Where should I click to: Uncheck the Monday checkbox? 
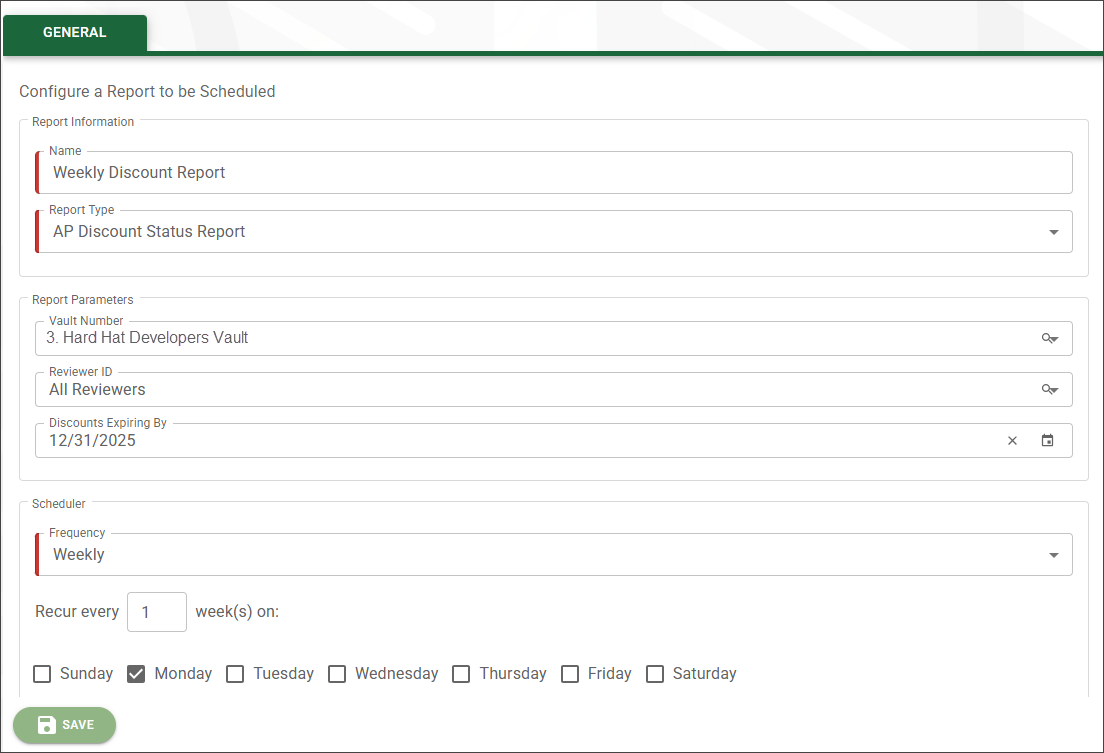(137, 674)
